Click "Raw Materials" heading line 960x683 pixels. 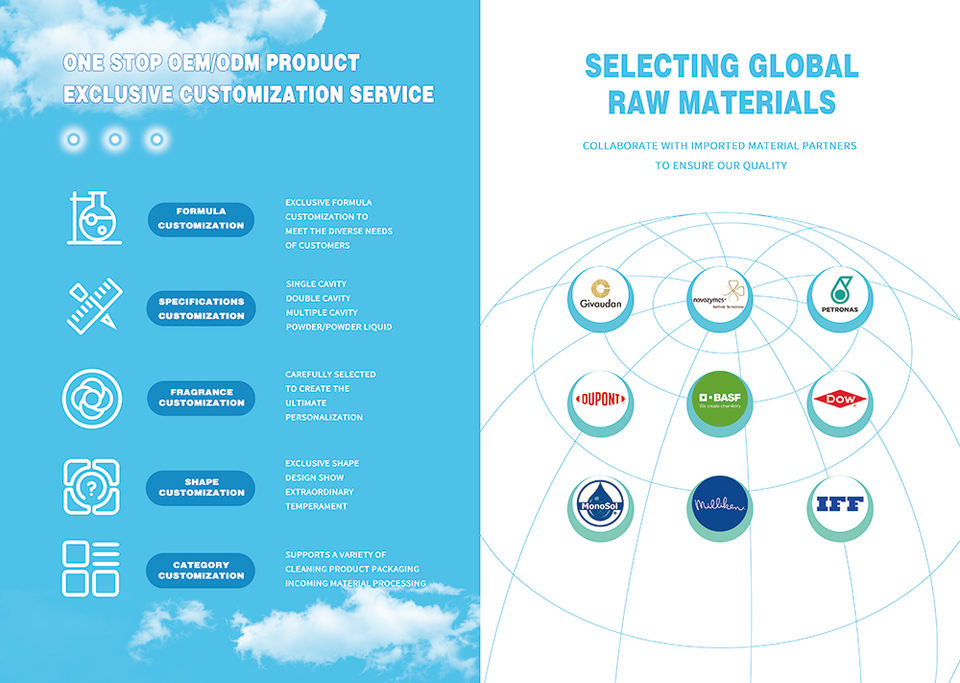pyautogui.click(x=721, y=102)
